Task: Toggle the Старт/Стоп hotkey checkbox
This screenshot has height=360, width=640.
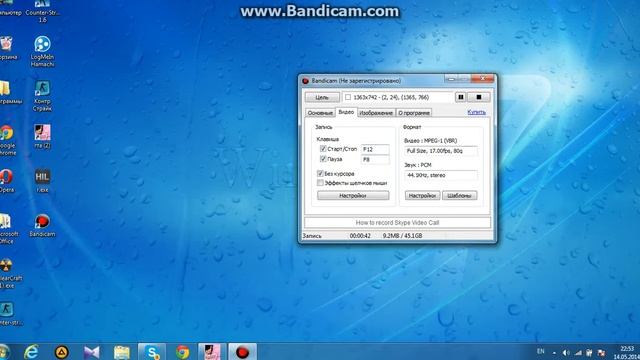Action: pyautogui.click(x=323, y=149)
